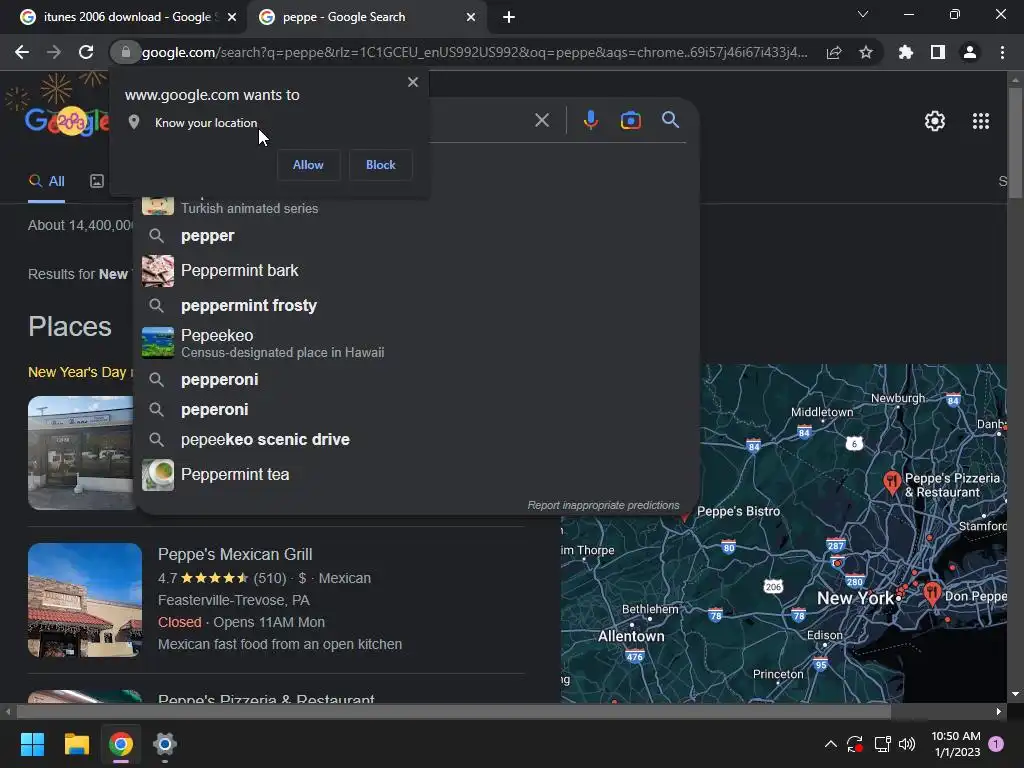Select the All results tab
The height and width of the screenshot is (768, 1024).
[46, 182]
